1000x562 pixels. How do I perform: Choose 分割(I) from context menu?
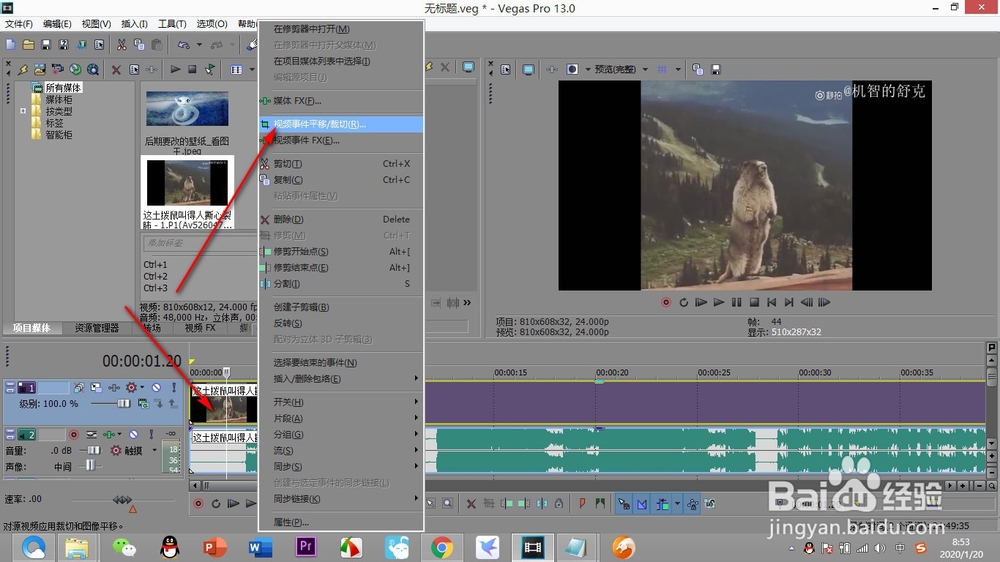341,284
